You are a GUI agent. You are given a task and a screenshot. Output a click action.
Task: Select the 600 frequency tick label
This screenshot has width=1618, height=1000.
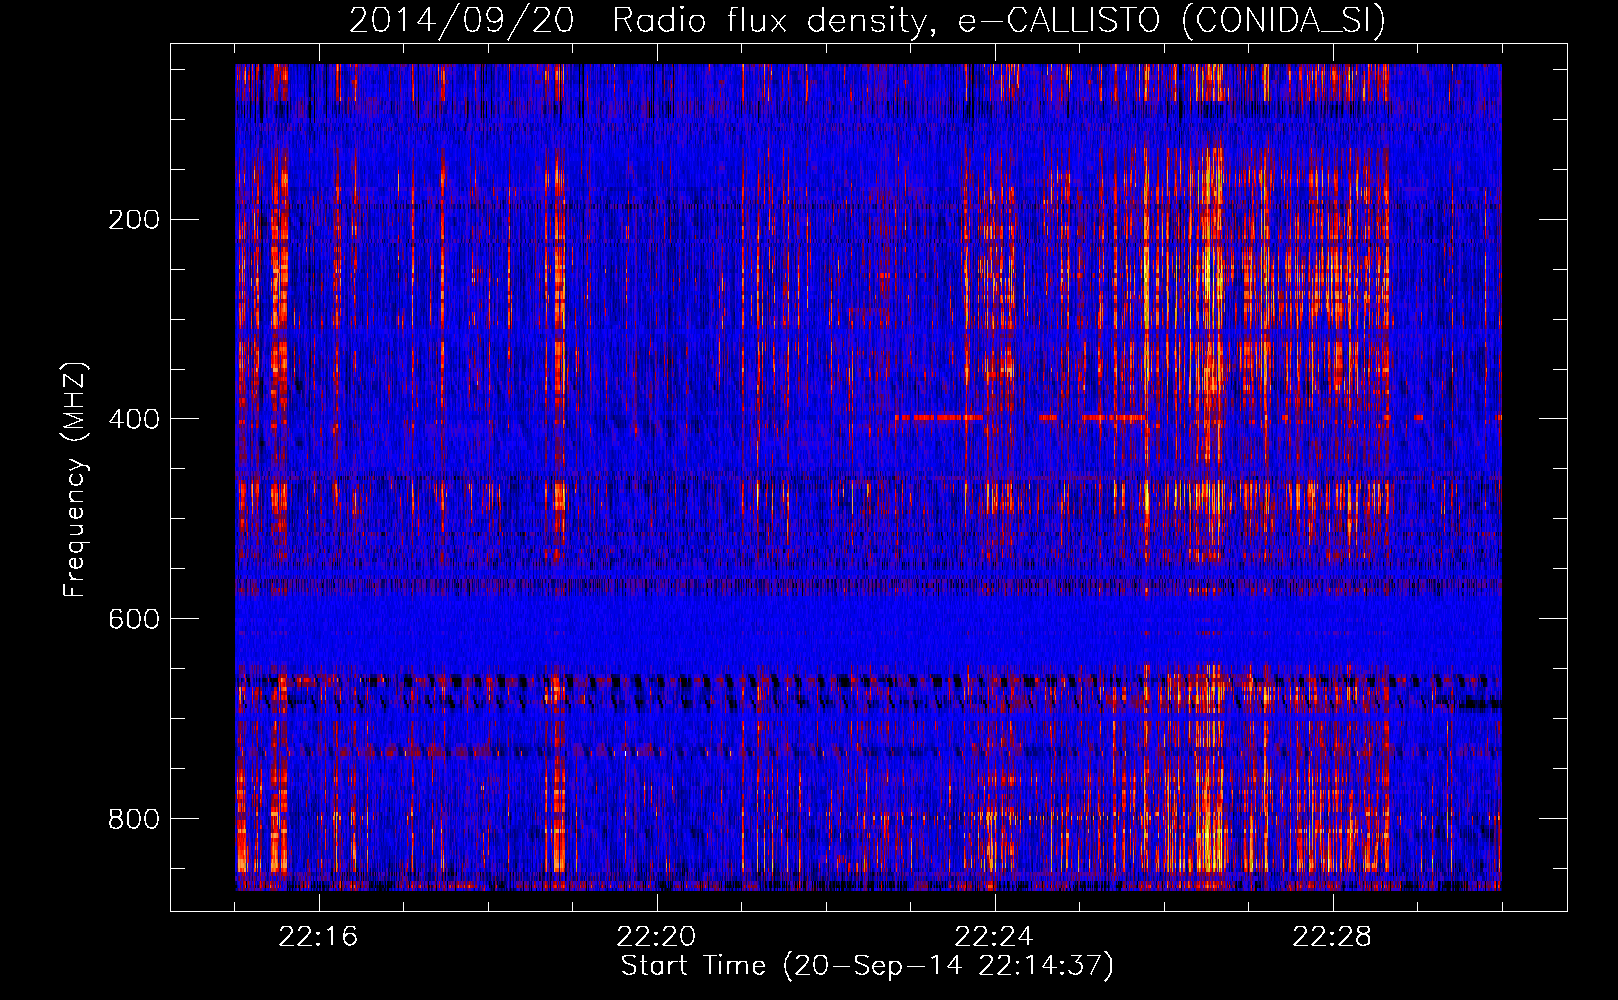(134, 619)
